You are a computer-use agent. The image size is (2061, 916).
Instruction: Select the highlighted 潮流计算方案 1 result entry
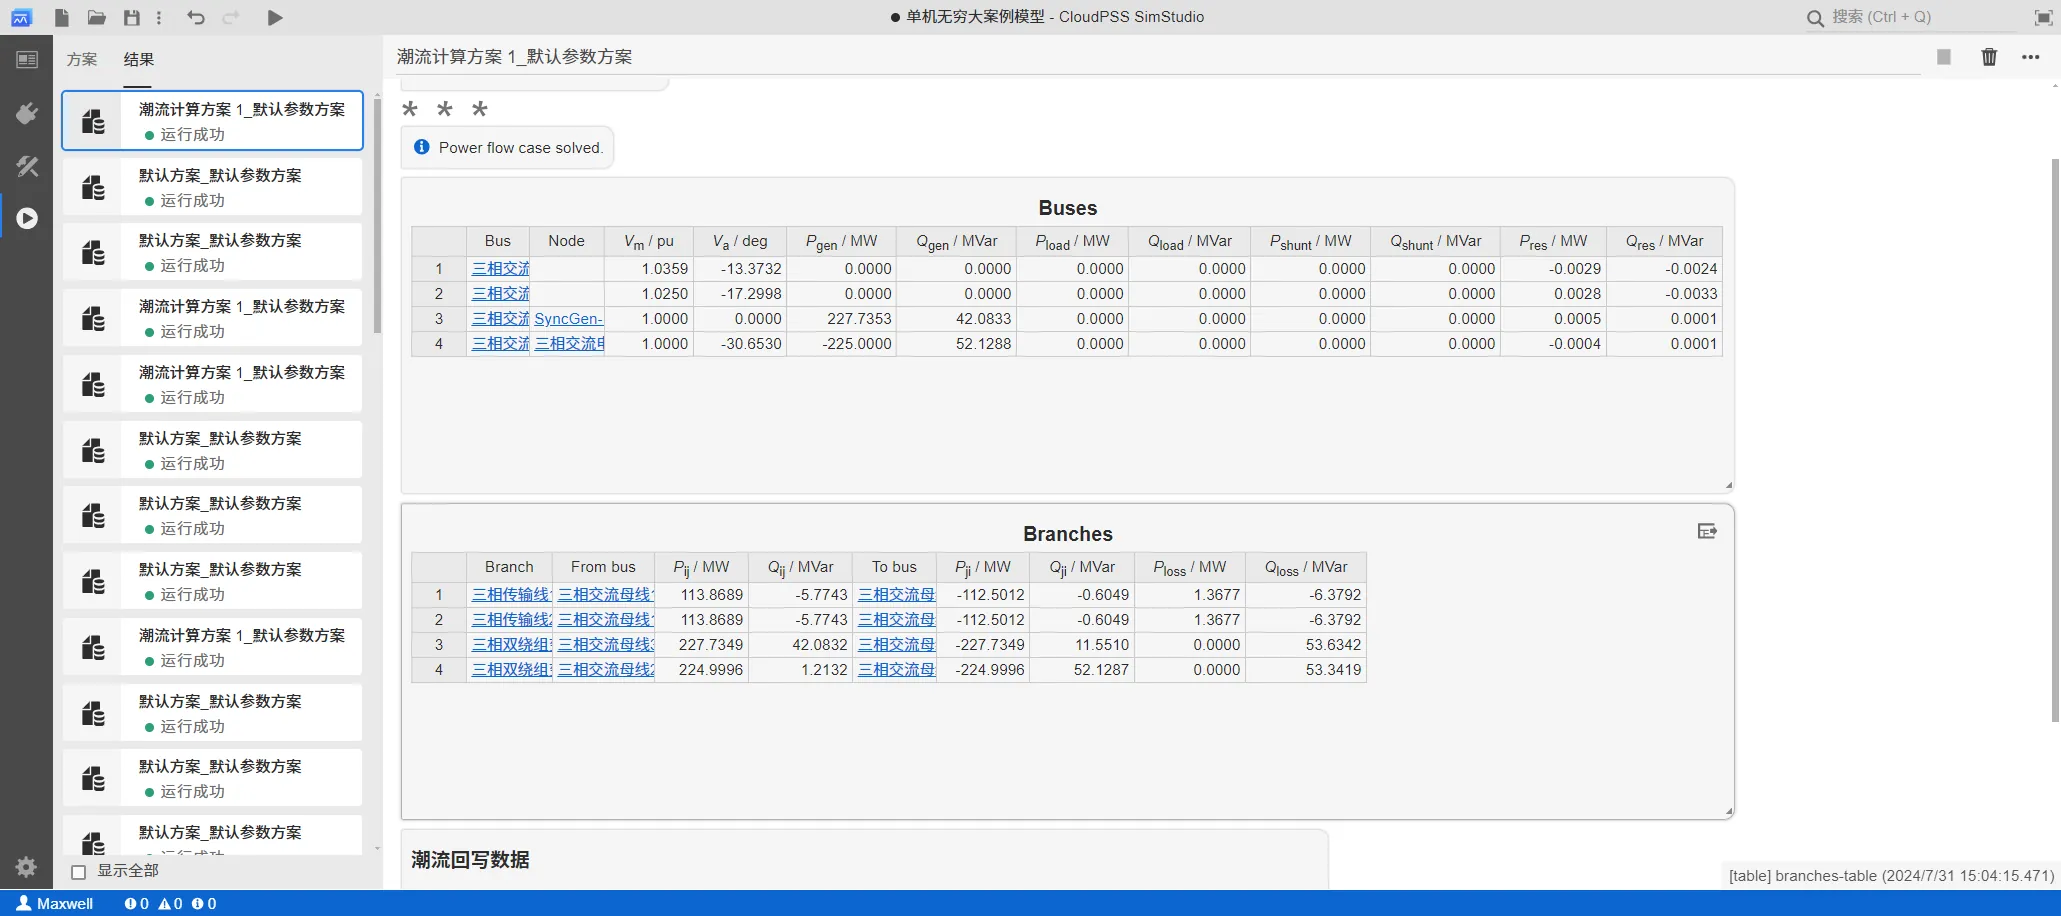pos(212,121)
